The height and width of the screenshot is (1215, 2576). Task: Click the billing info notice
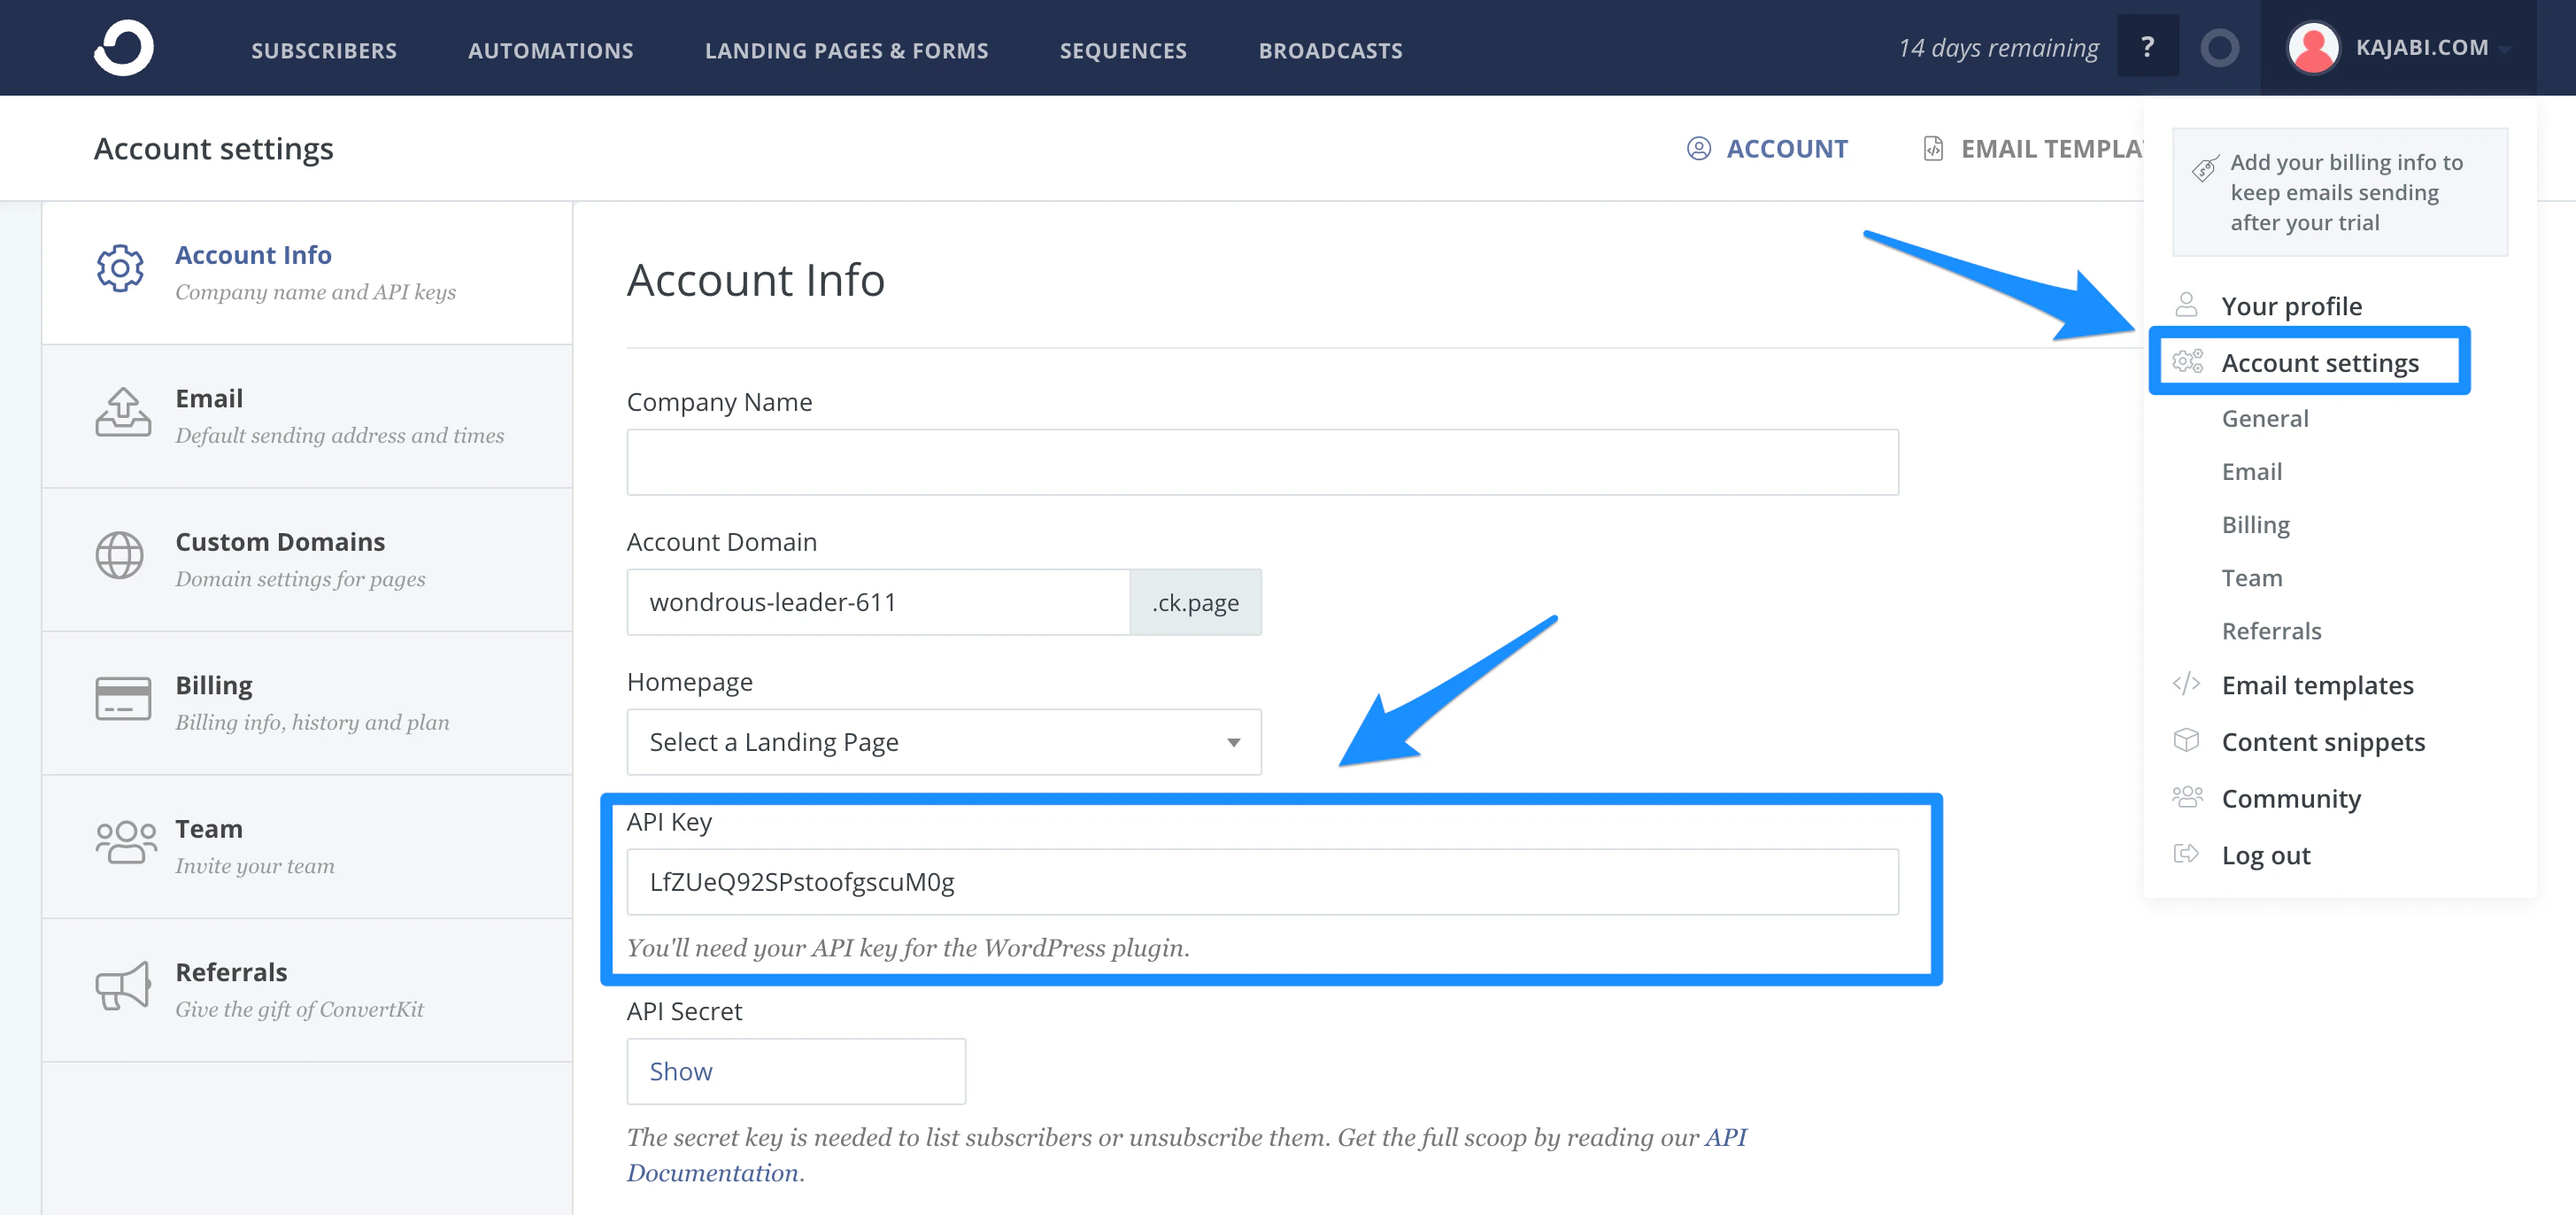[2340, 192]
